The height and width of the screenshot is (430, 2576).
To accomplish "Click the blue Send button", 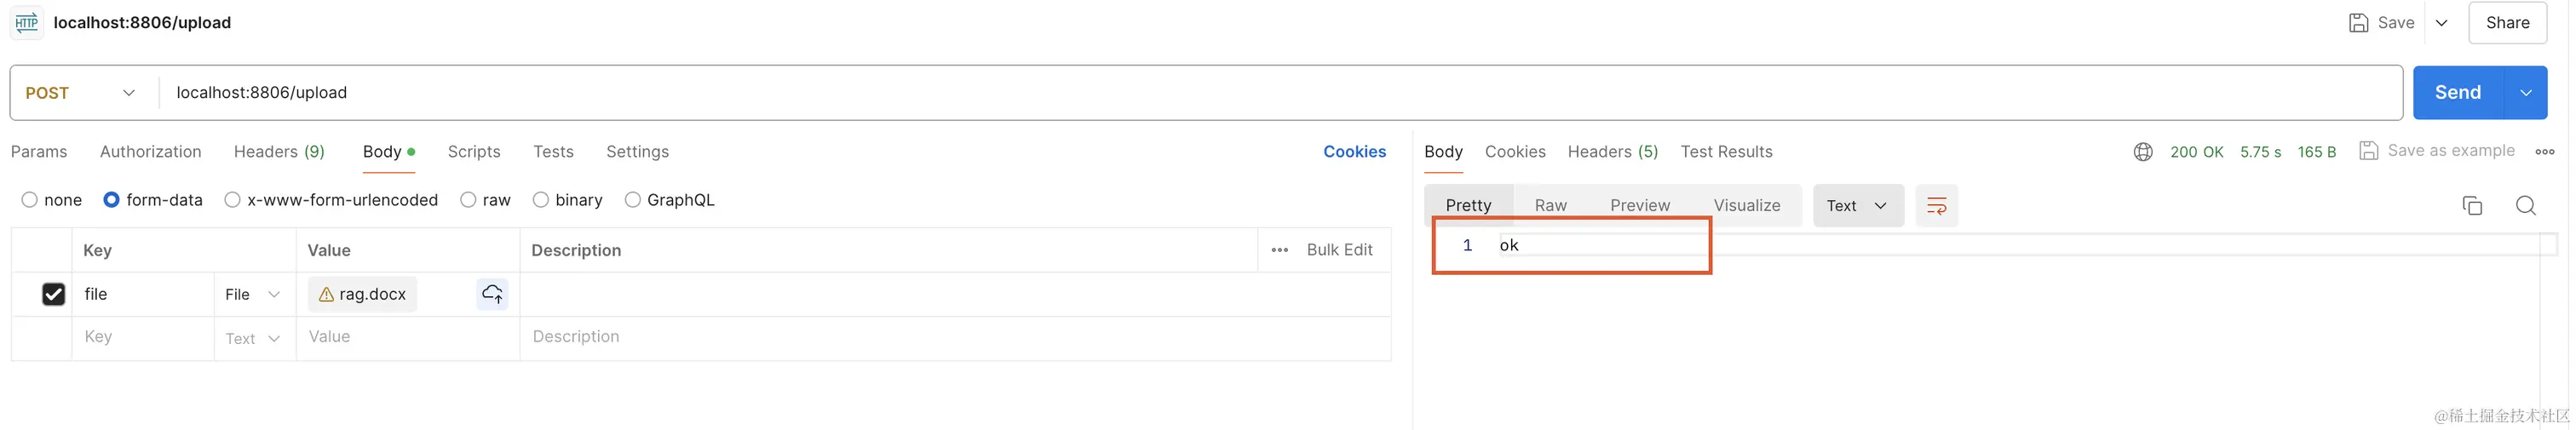I will (x=2457, y=93).
